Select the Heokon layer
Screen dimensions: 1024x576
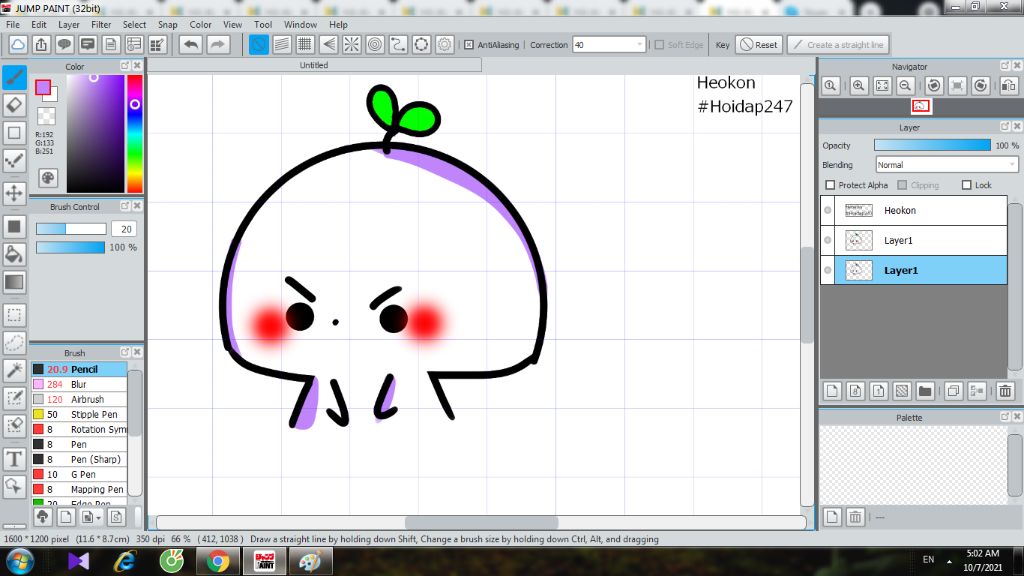tap(920, 210)
